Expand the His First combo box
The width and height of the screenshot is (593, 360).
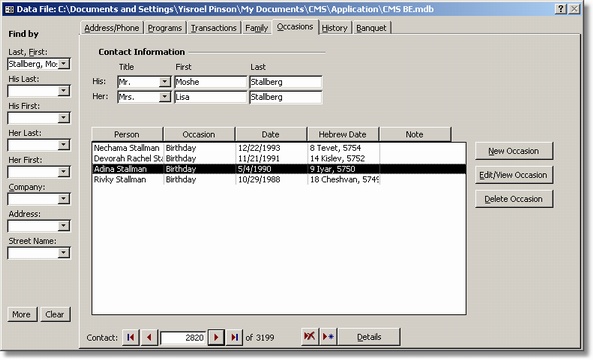click(64, 118)
